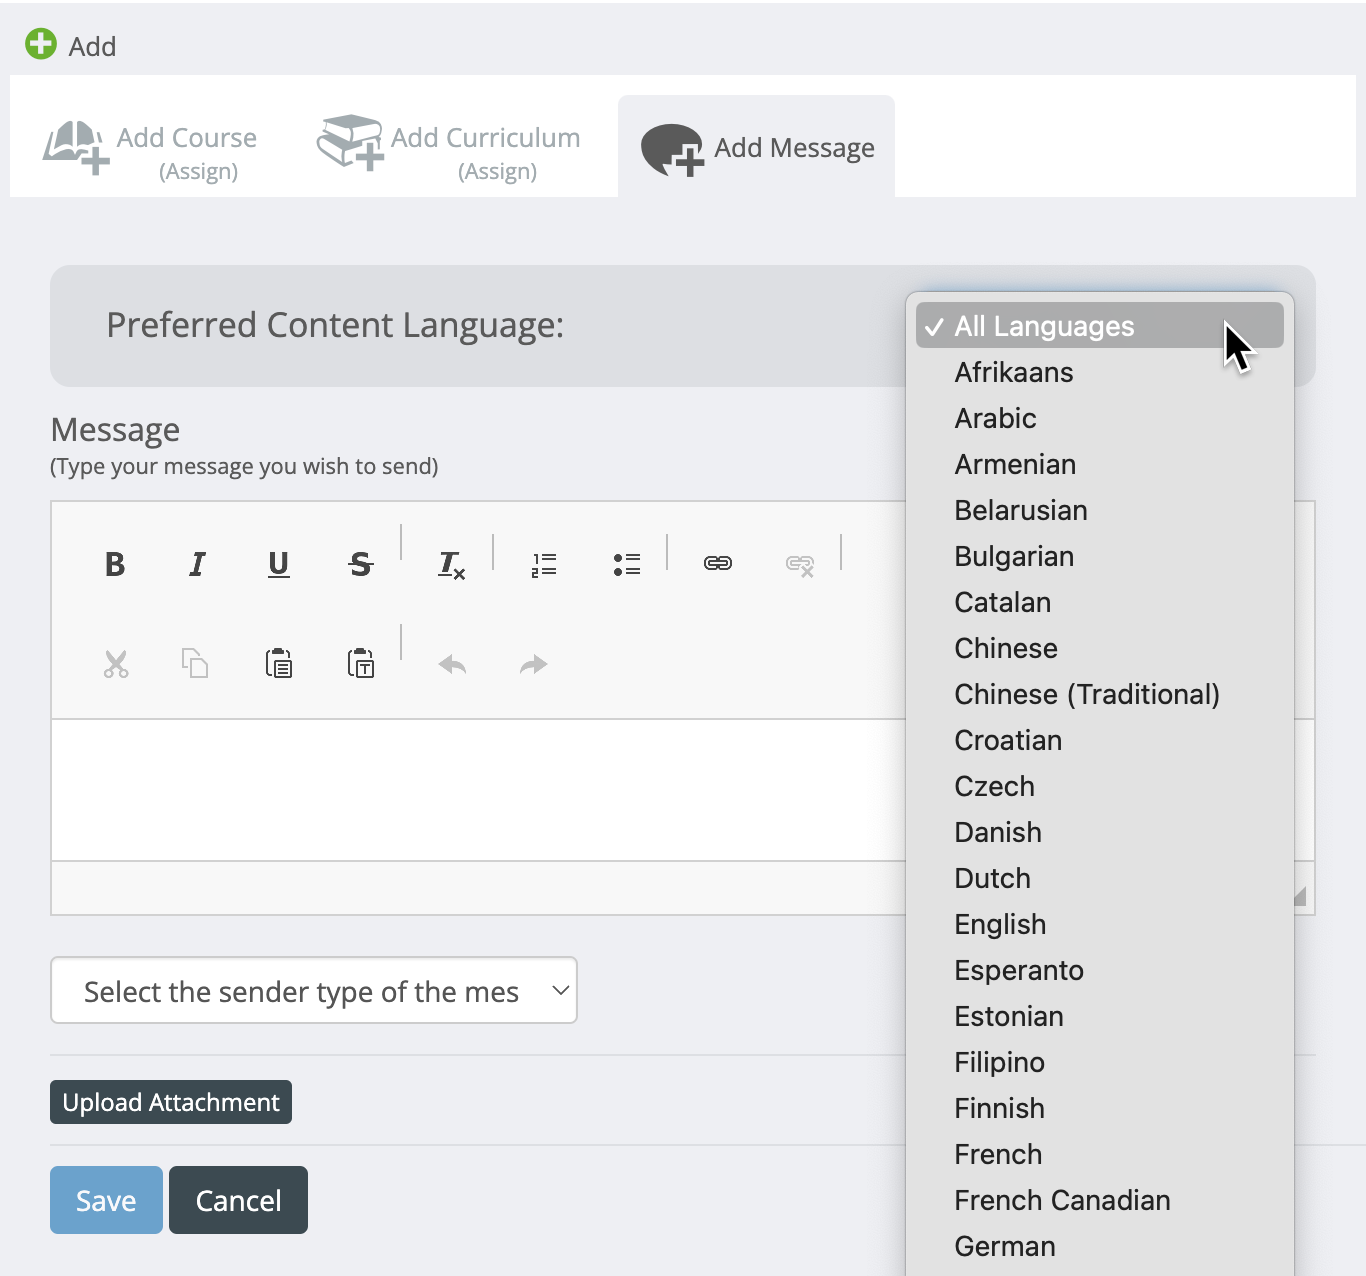Insert a numbered list
Screen dimensions: 1366x1276
tap(544, 565)
